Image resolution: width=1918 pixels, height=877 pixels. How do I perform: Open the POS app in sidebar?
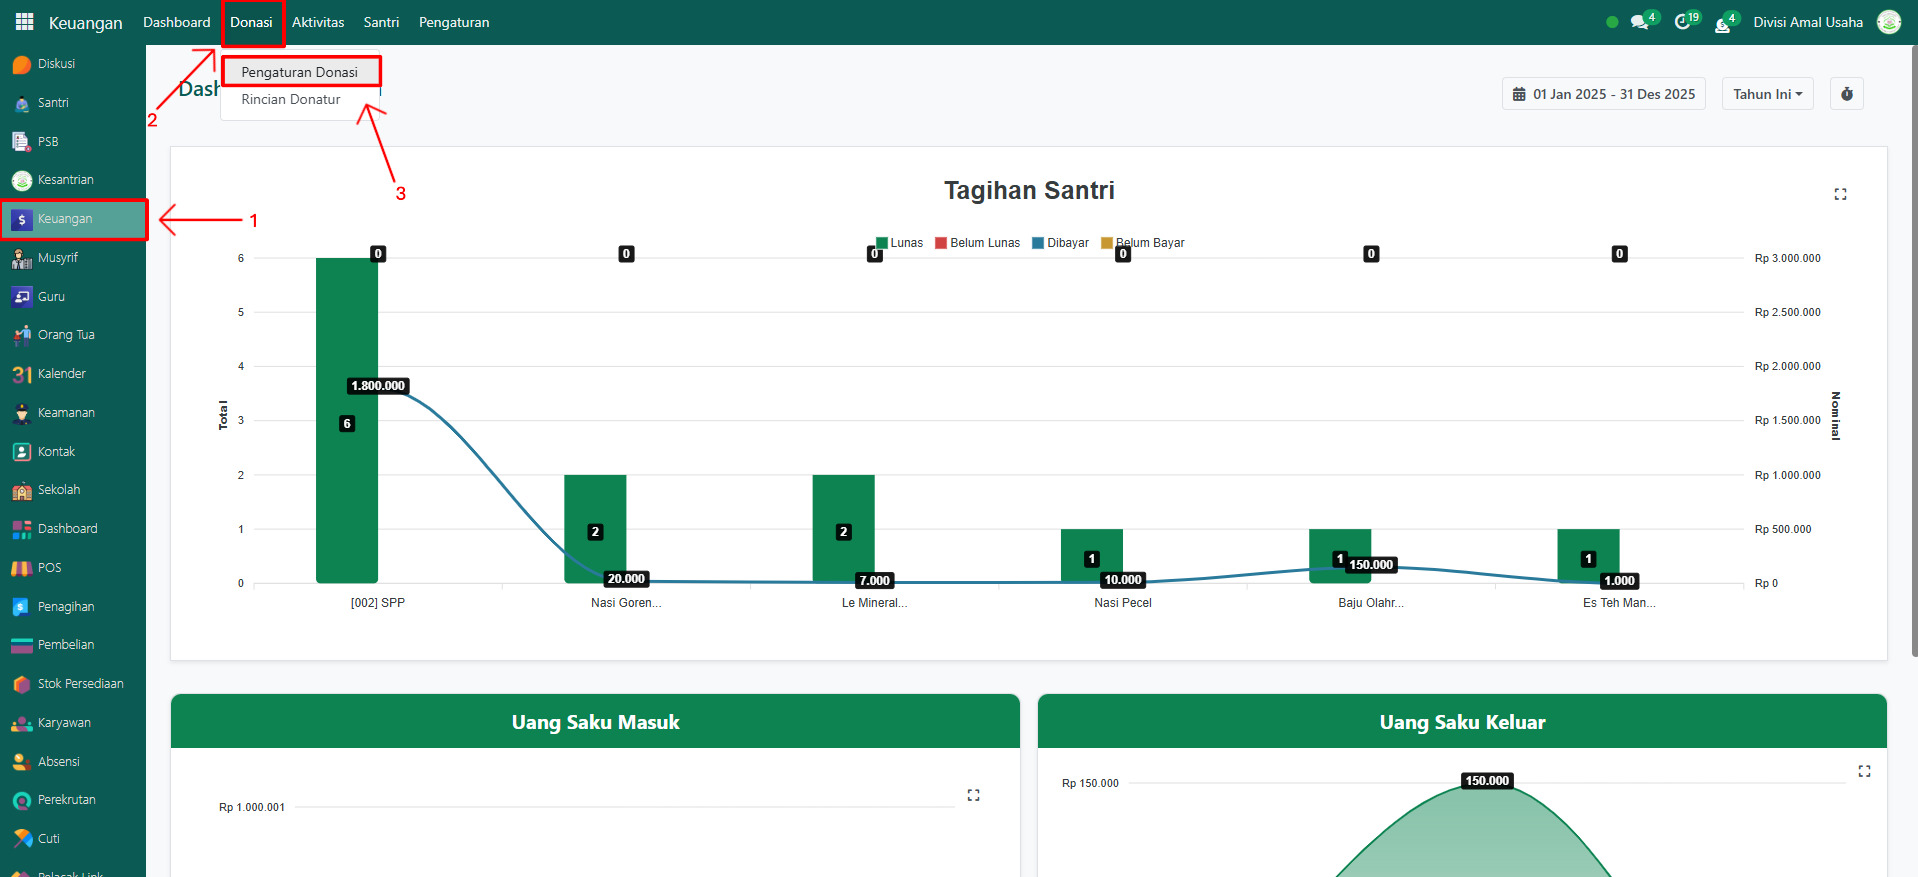coord(49,568)
